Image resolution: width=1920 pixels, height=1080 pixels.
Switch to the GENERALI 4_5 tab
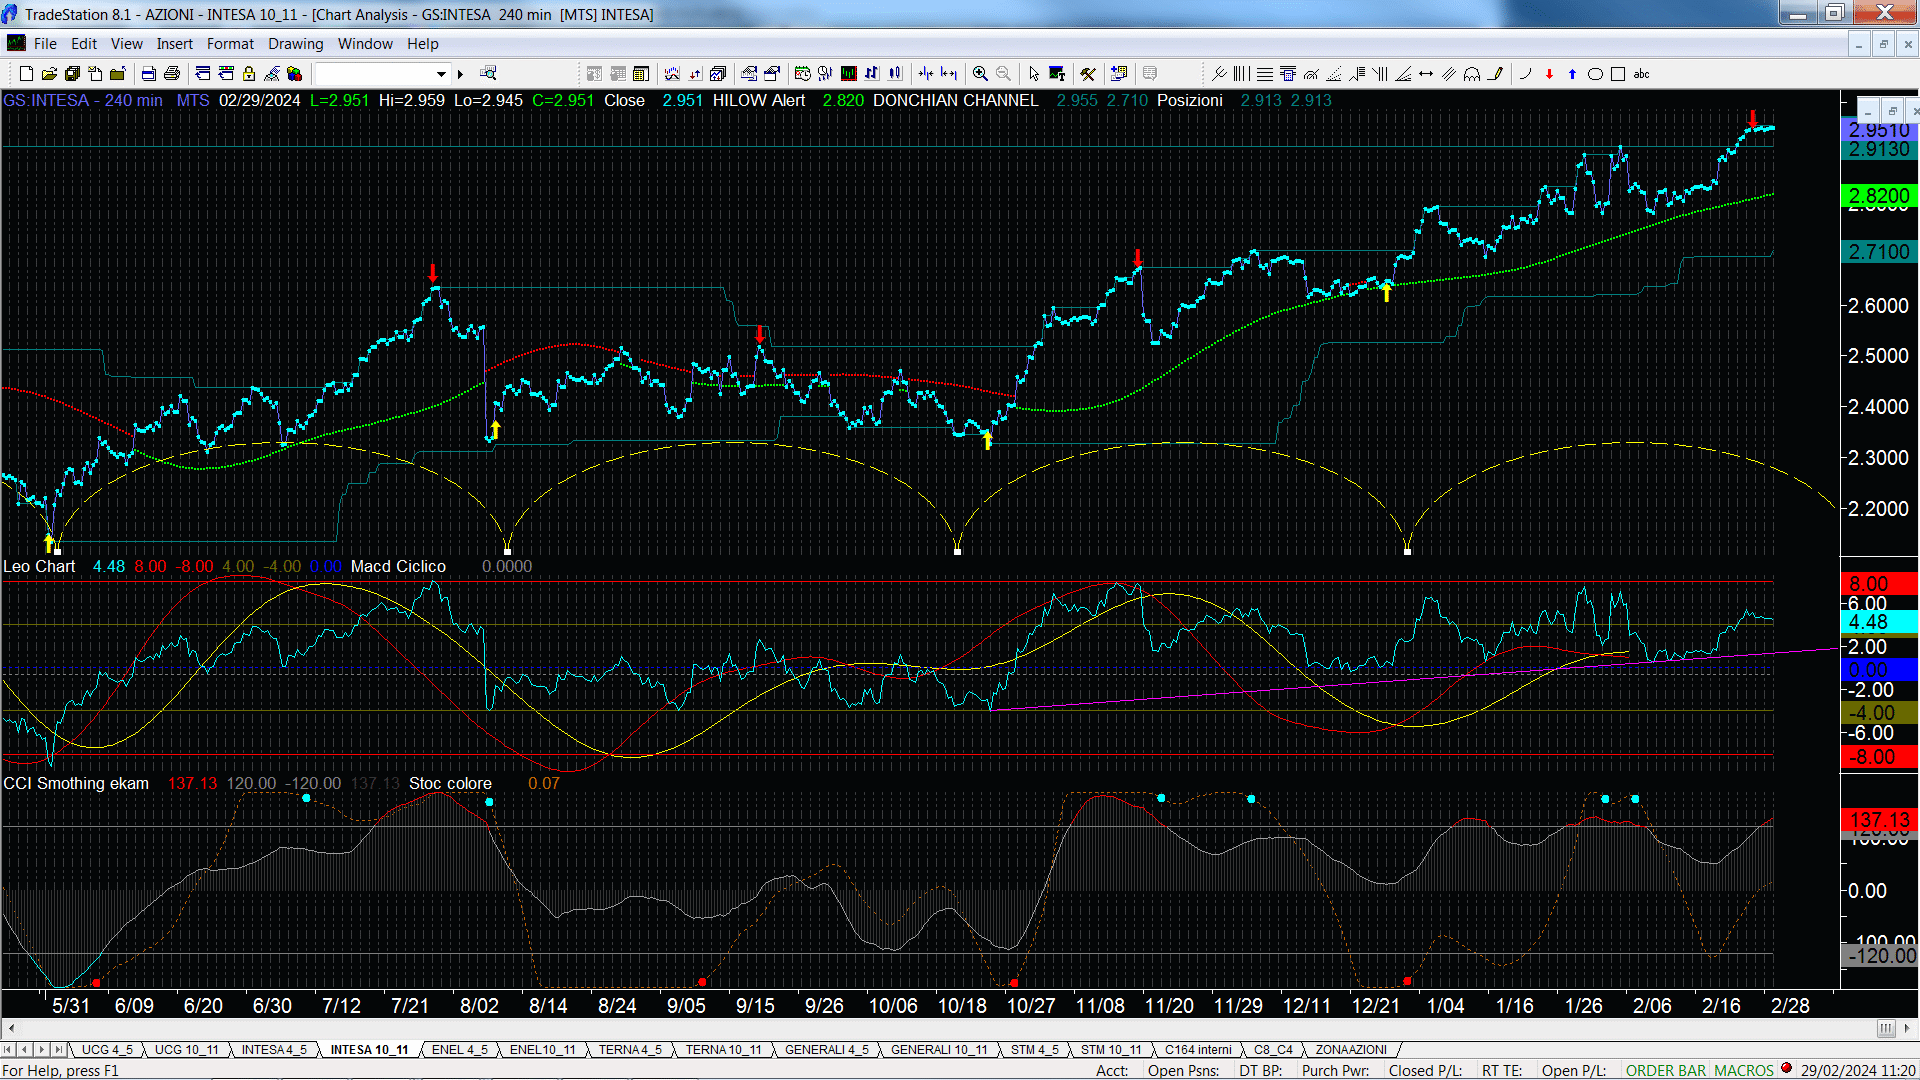(827, 1050)
